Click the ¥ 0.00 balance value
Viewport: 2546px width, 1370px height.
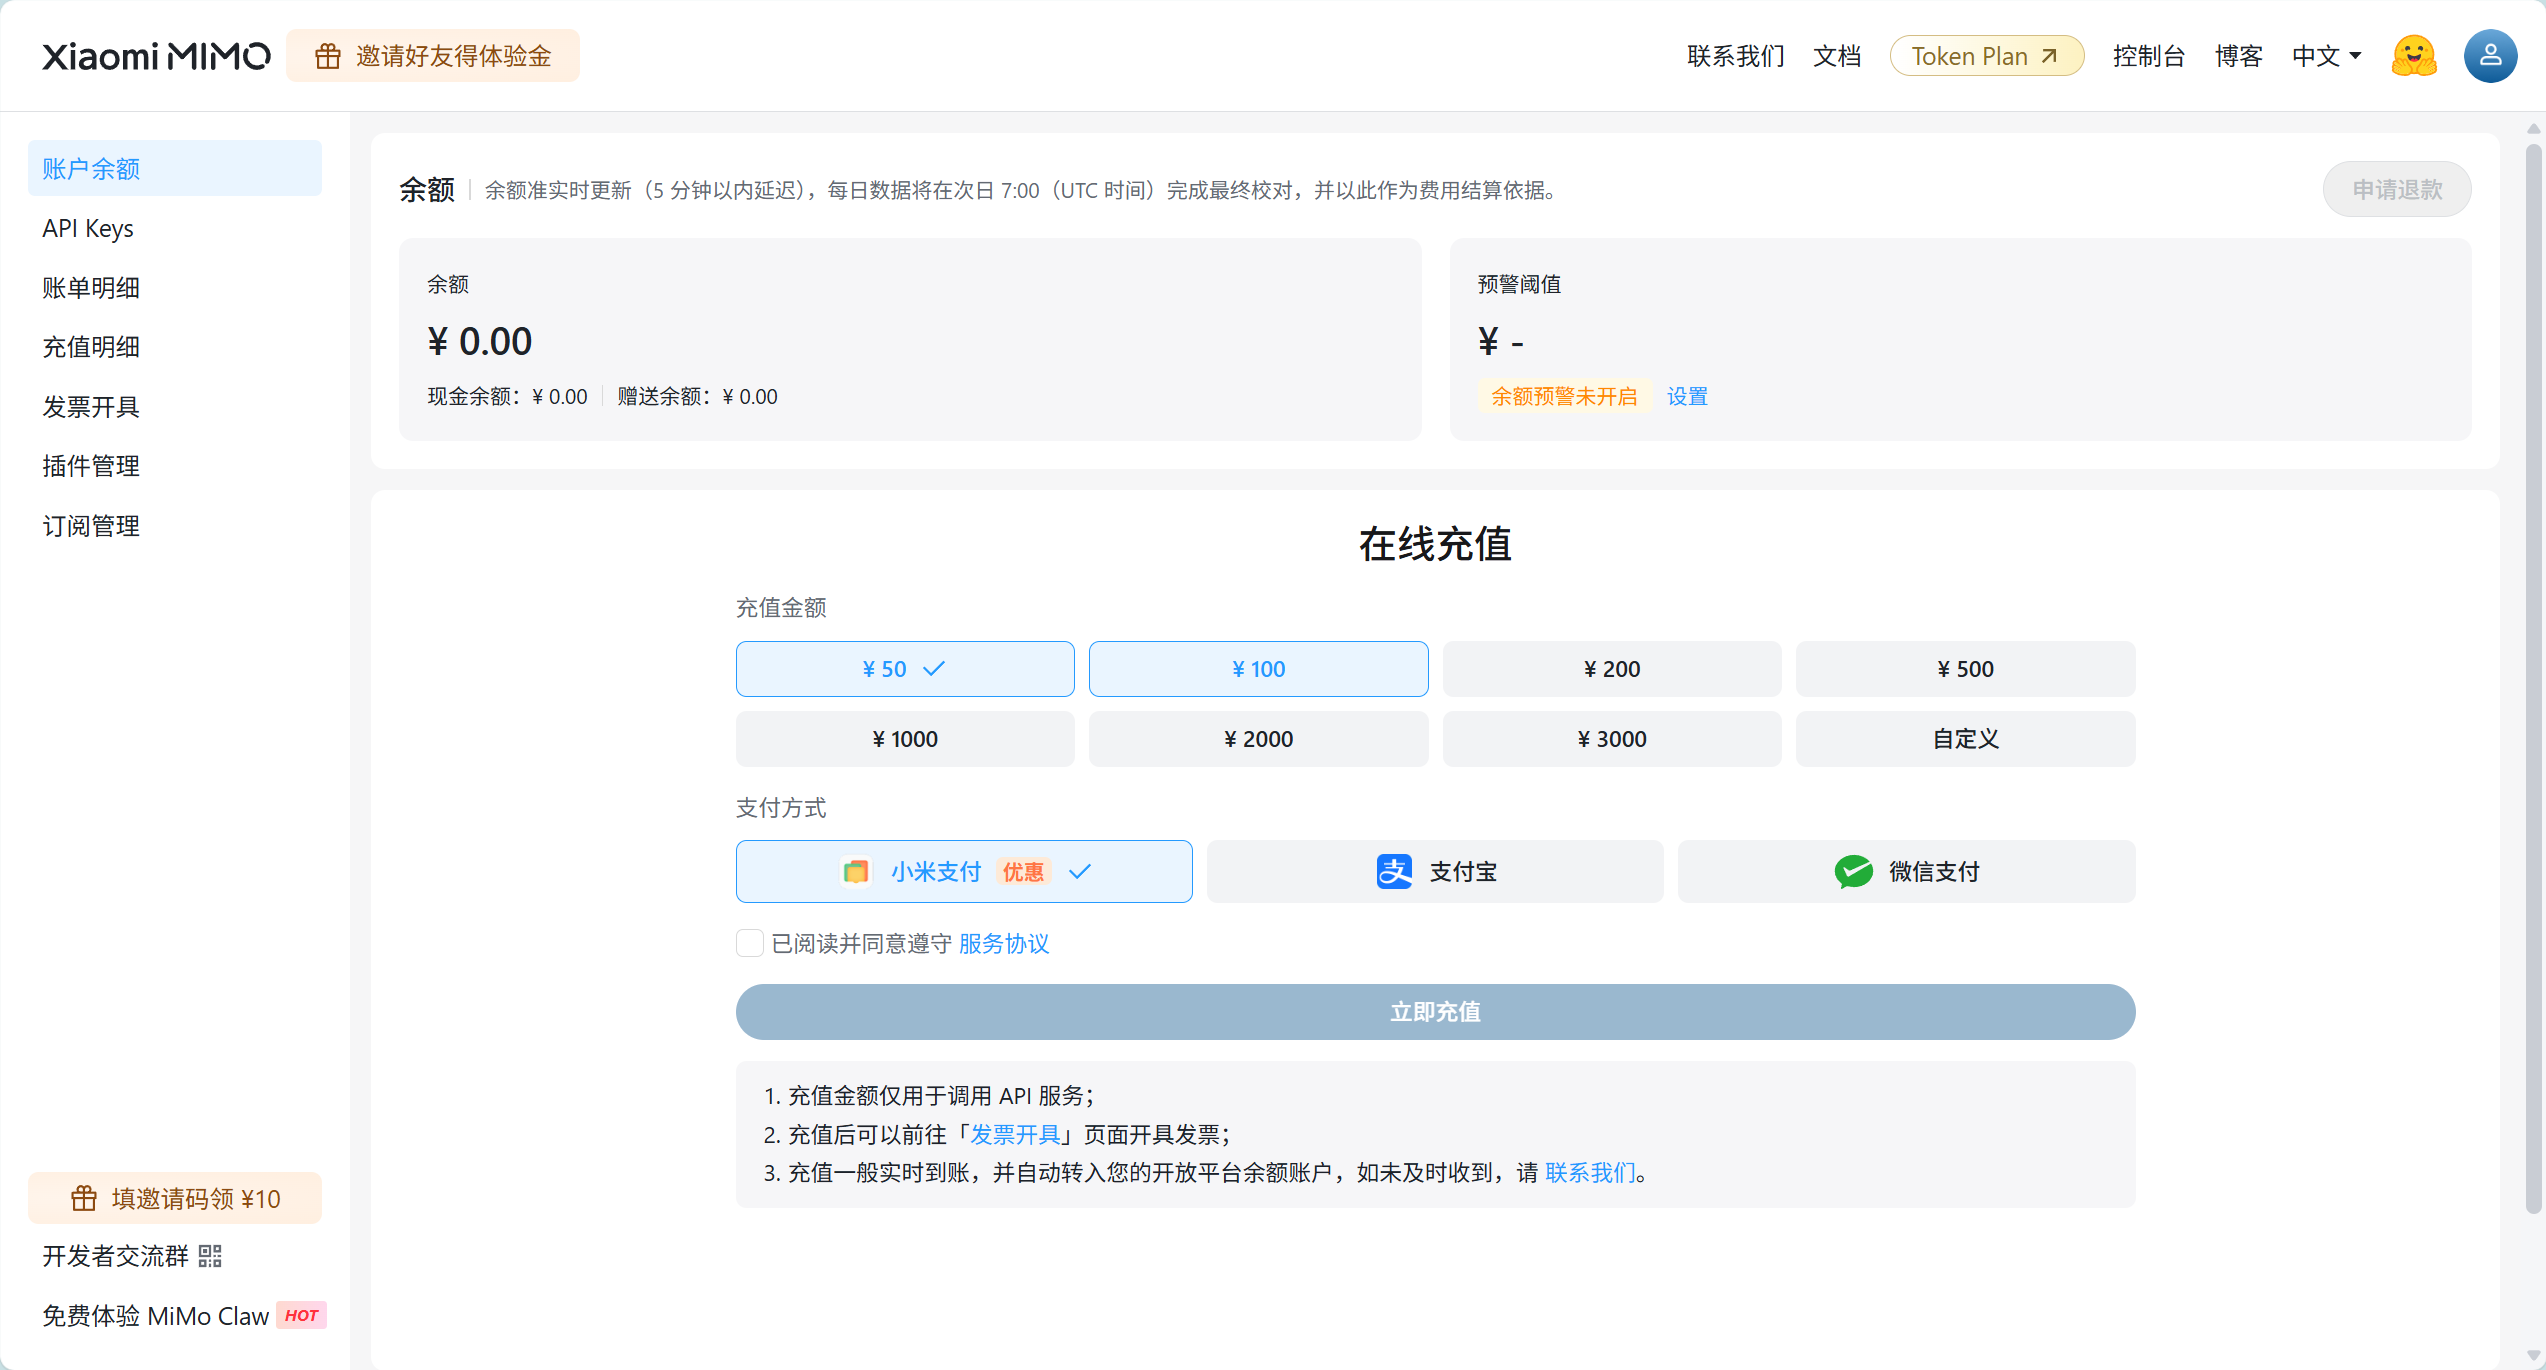[x=480, y=342]
